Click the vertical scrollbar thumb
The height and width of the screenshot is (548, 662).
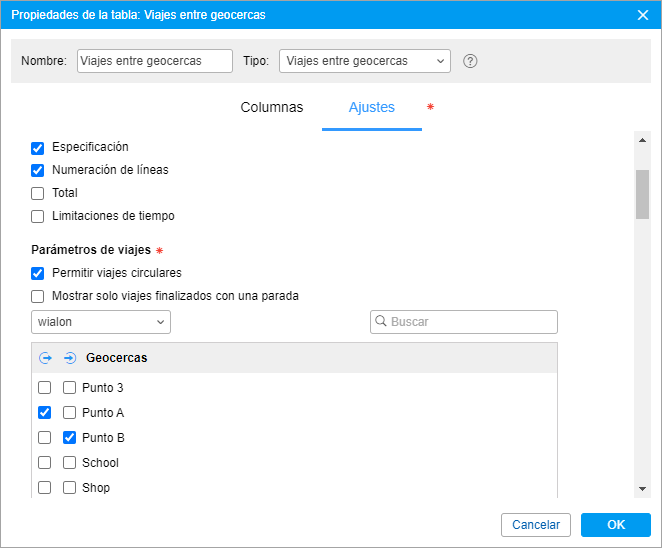(x=642, y=194)
